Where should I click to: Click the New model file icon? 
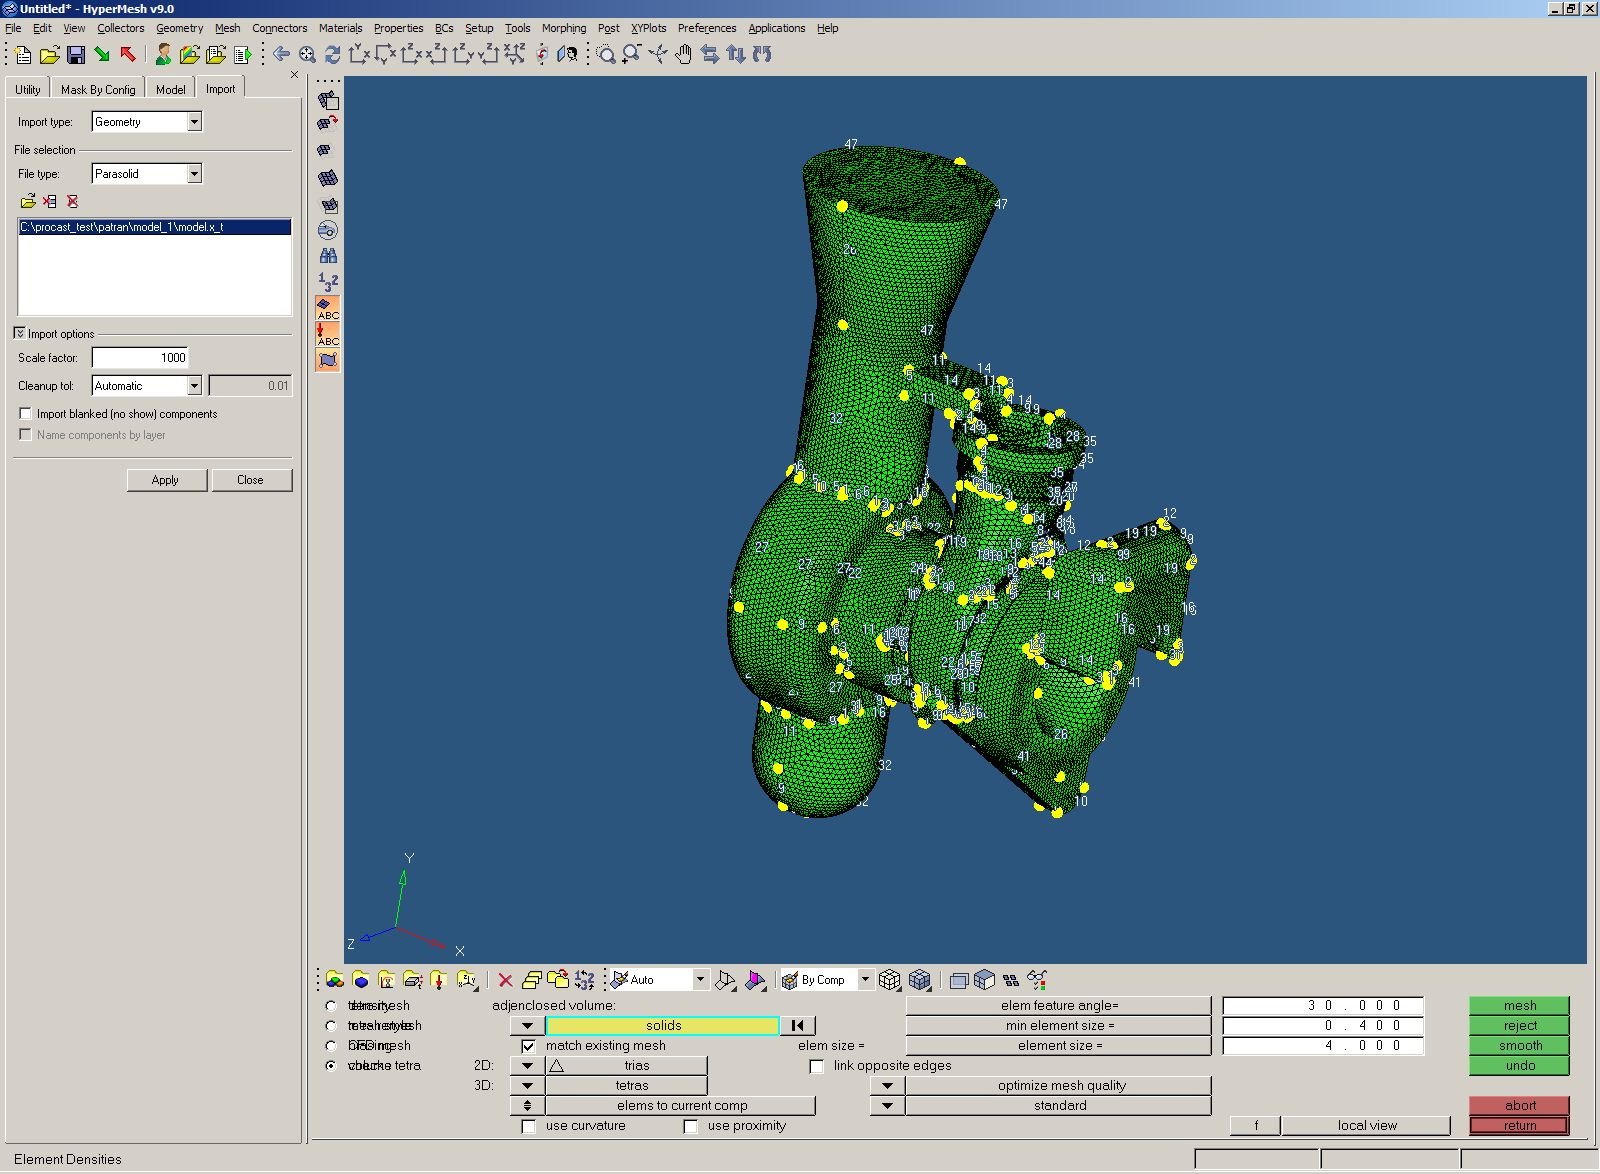(x=23, y=54)
